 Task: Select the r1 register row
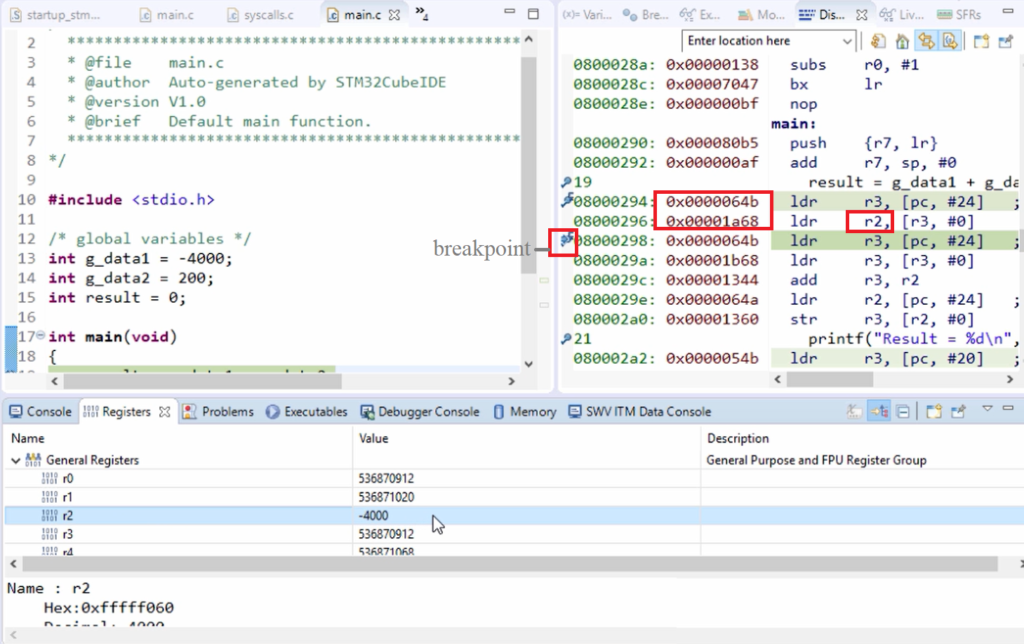tap(514, 497)
